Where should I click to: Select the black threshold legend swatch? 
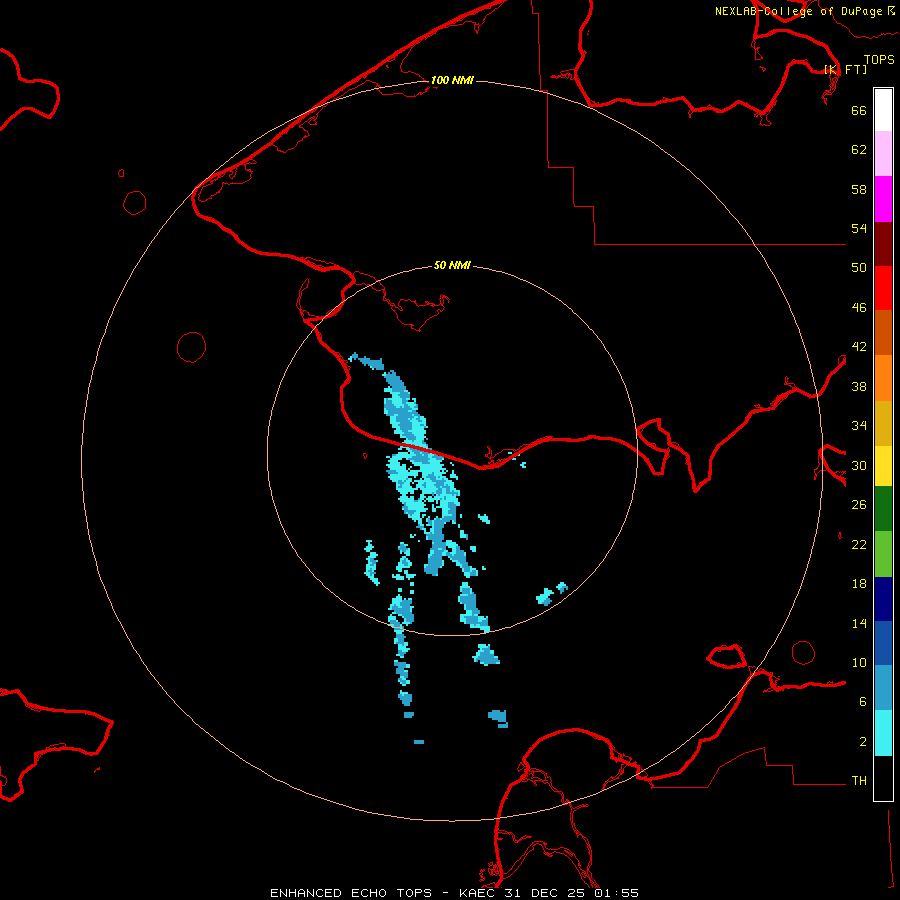point(883,778)
